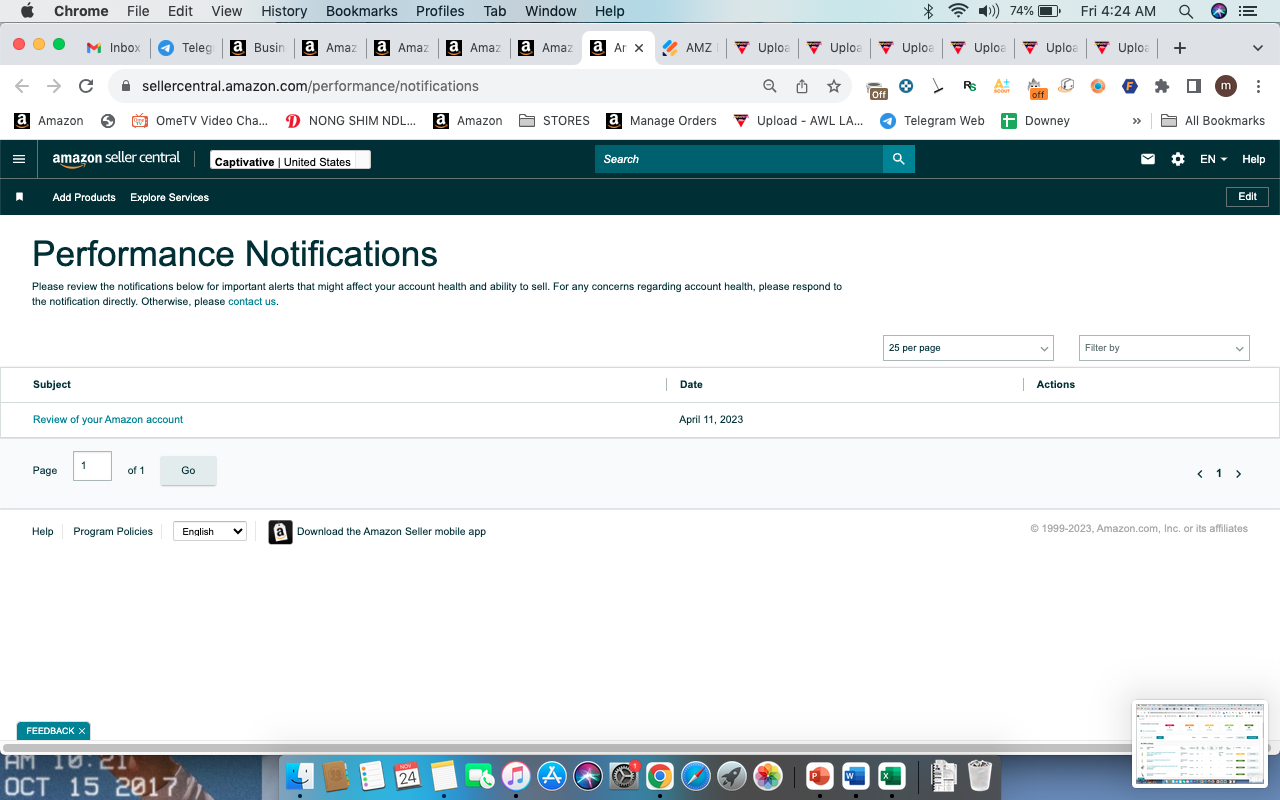Open Explore Services
The width and height of the screenshot is (1280, 800).
pyautogui.click(x=169, y=197)
